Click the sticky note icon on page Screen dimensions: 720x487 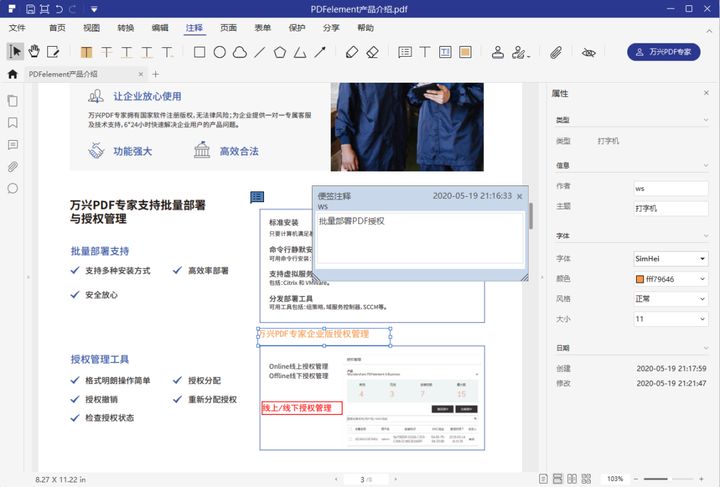coord(257,197)
